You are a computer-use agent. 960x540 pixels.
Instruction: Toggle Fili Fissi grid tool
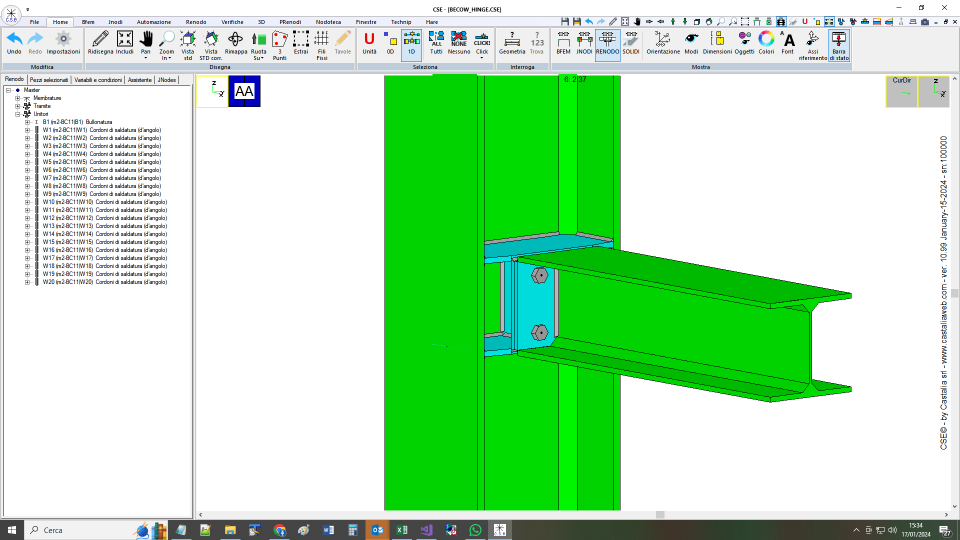click(321, 45)
